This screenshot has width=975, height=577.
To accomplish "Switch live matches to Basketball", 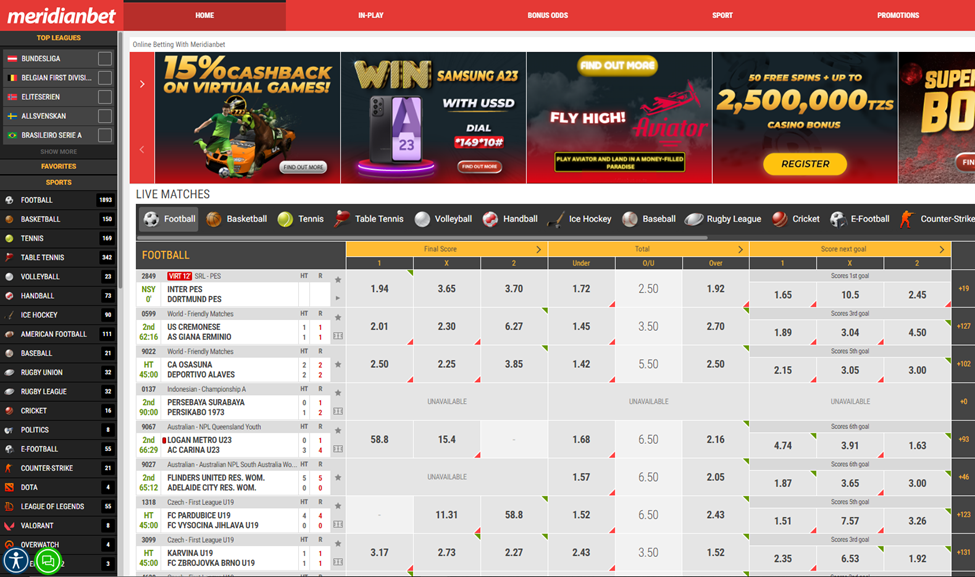I will (x=237, y=219).
